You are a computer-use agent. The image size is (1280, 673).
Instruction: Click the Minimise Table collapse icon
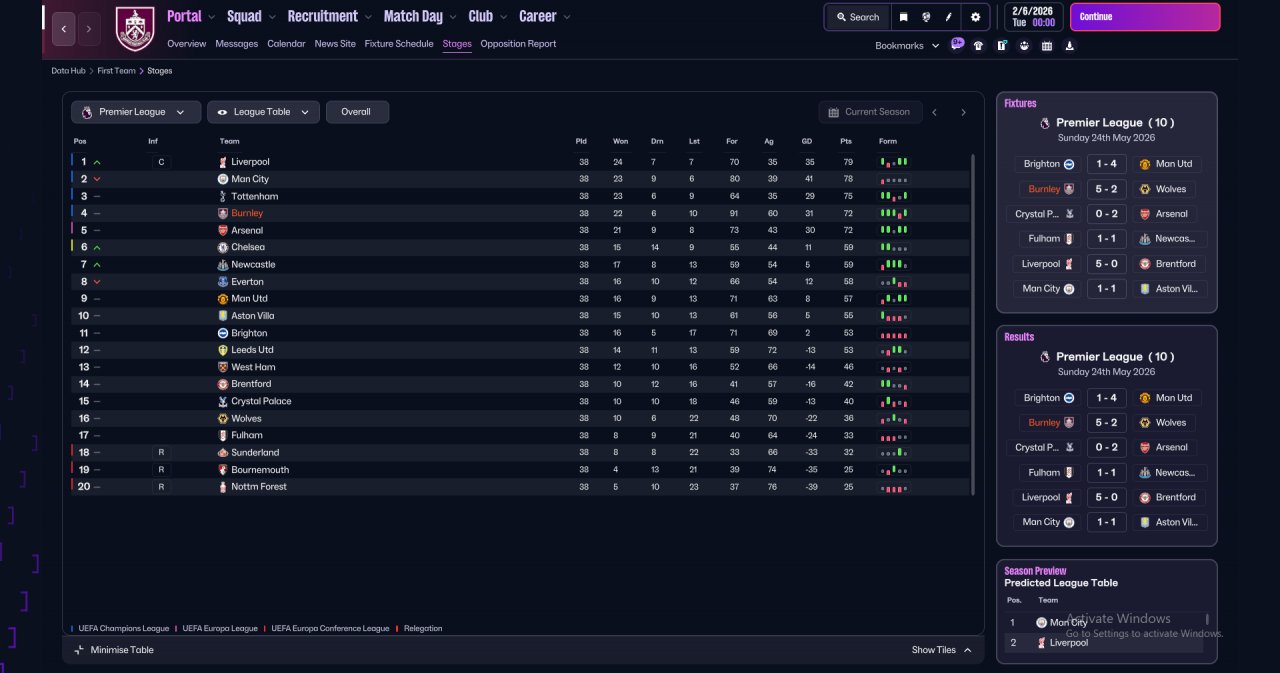click(x=79, y=650)
